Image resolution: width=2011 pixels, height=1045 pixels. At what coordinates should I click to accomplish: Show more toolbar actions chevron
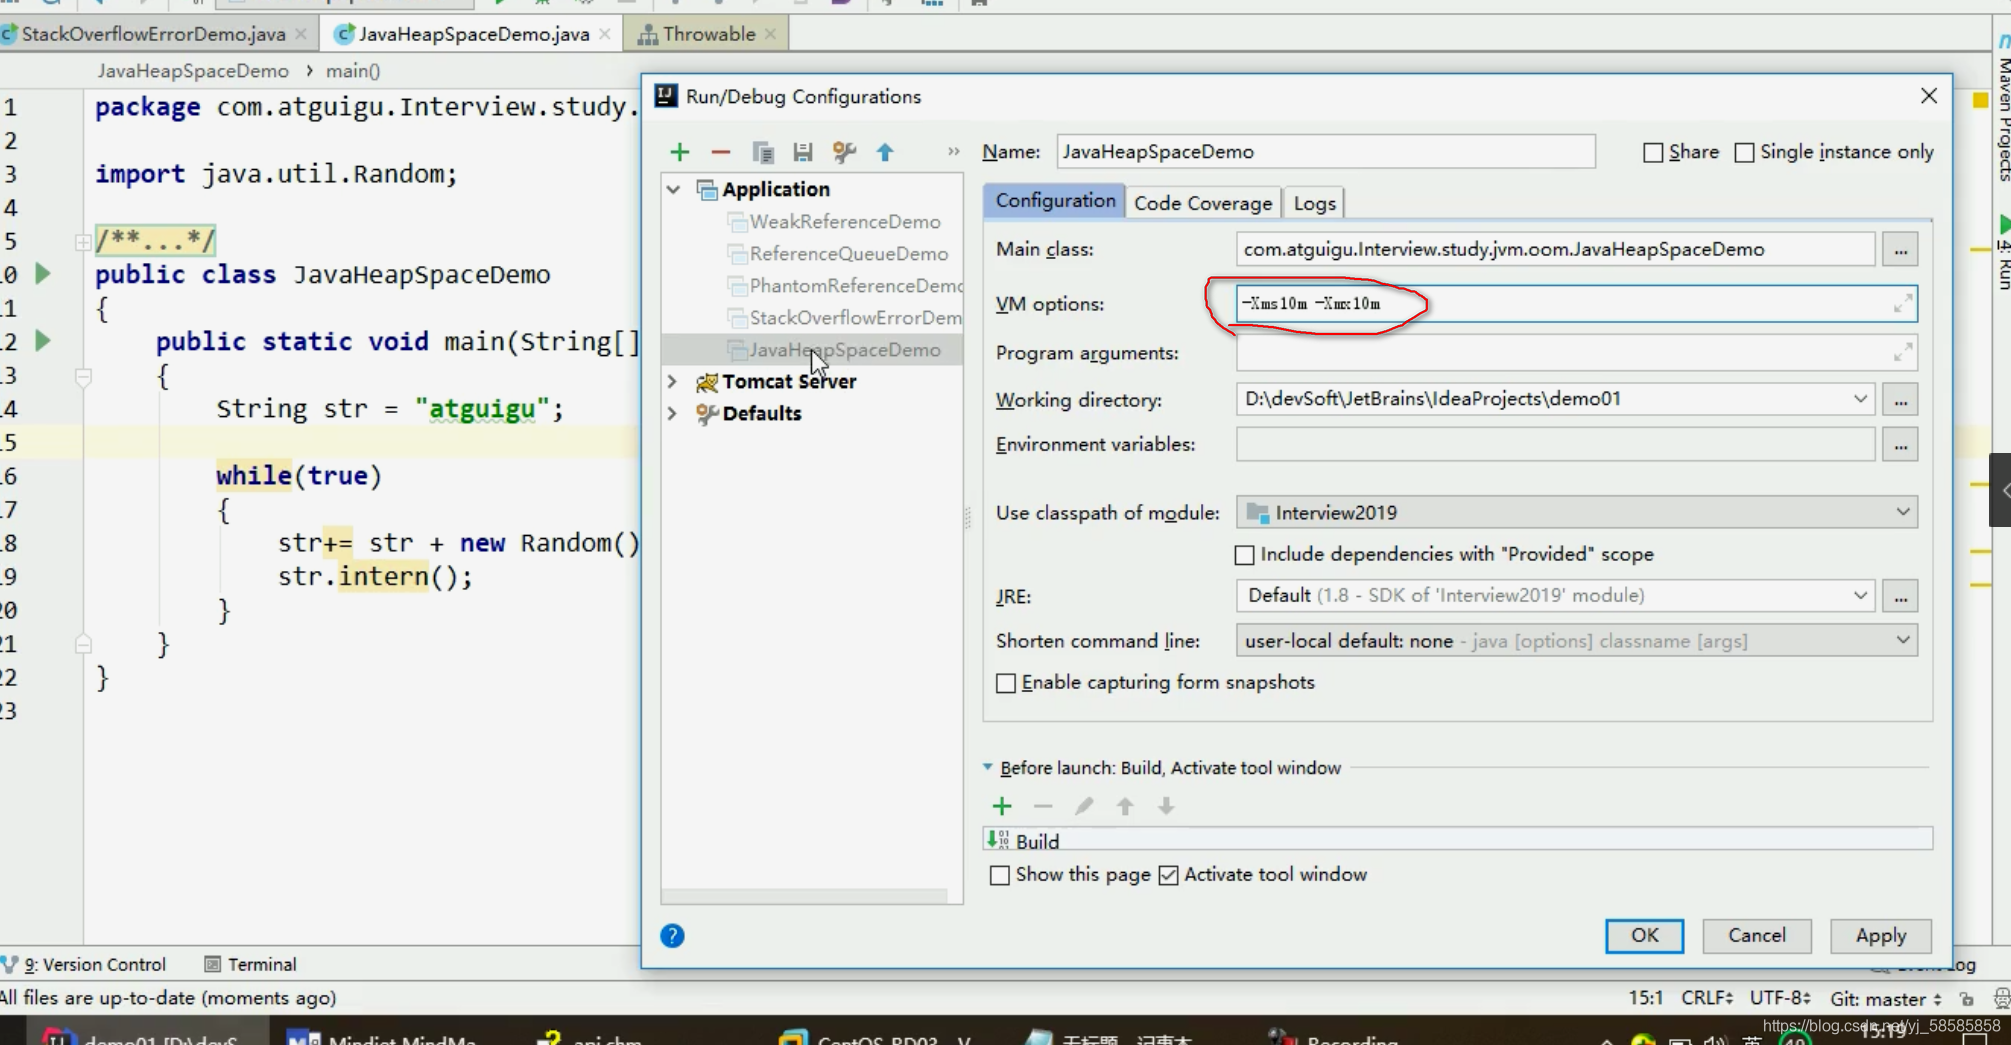[x=953, y=152]
